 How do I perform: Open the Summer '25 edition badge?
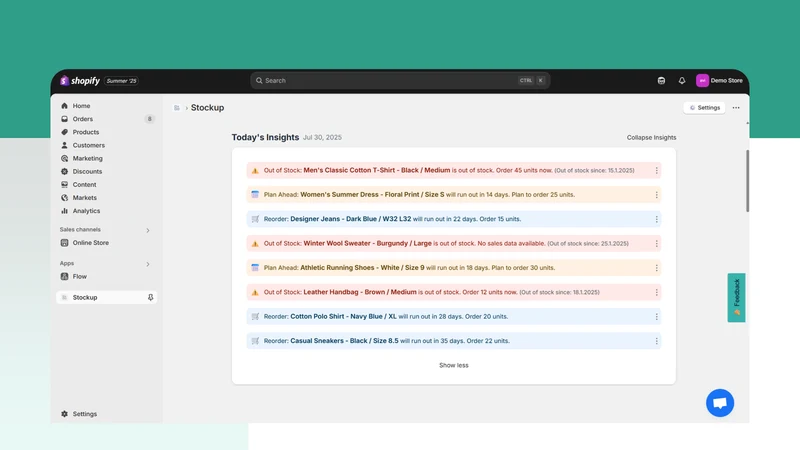pyautogui.click(x=121, y=81)
